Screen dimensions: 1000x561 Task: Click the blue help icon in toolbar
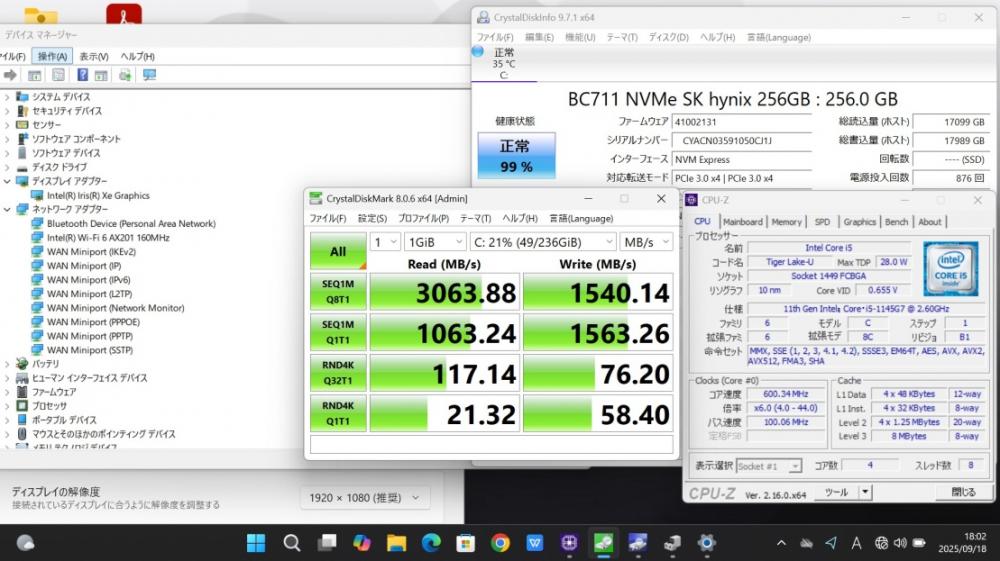click(x=83, y=75)
